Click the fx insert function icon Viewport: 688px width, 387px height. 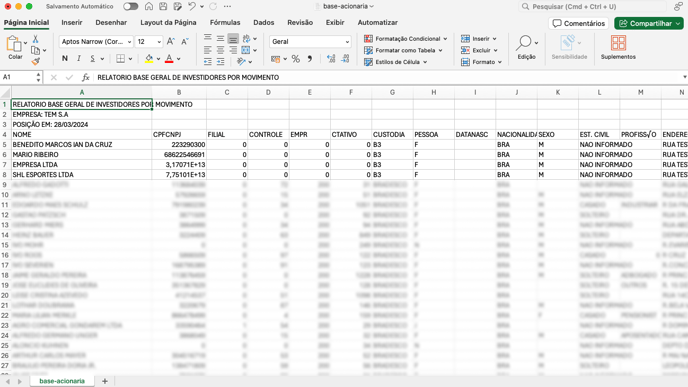[86, 78]
